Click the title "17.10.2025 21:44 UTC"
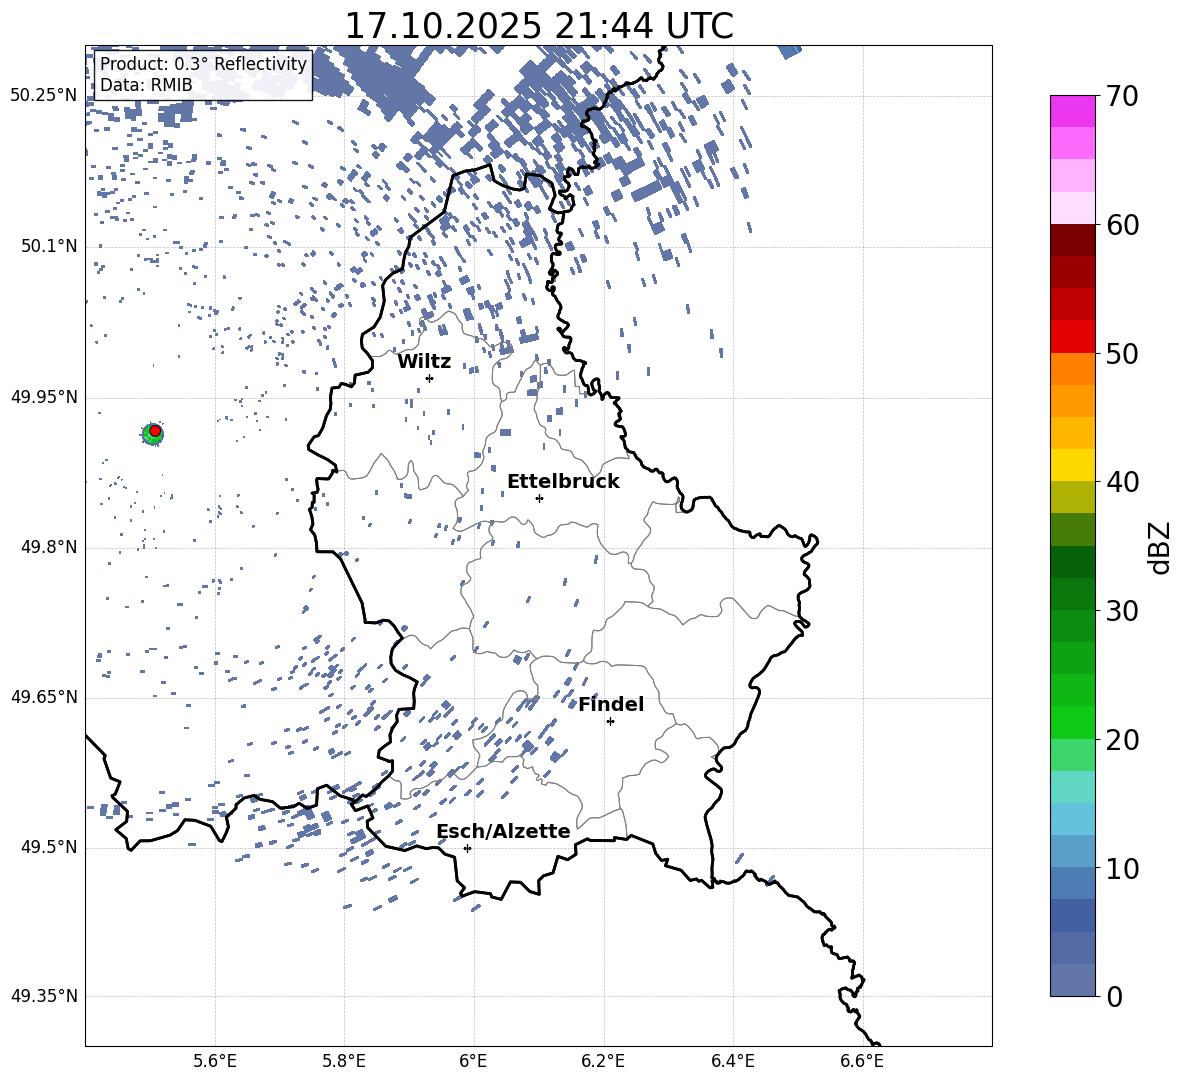The width and height of the screenshot is (1184, 1081). coord(539,26)
